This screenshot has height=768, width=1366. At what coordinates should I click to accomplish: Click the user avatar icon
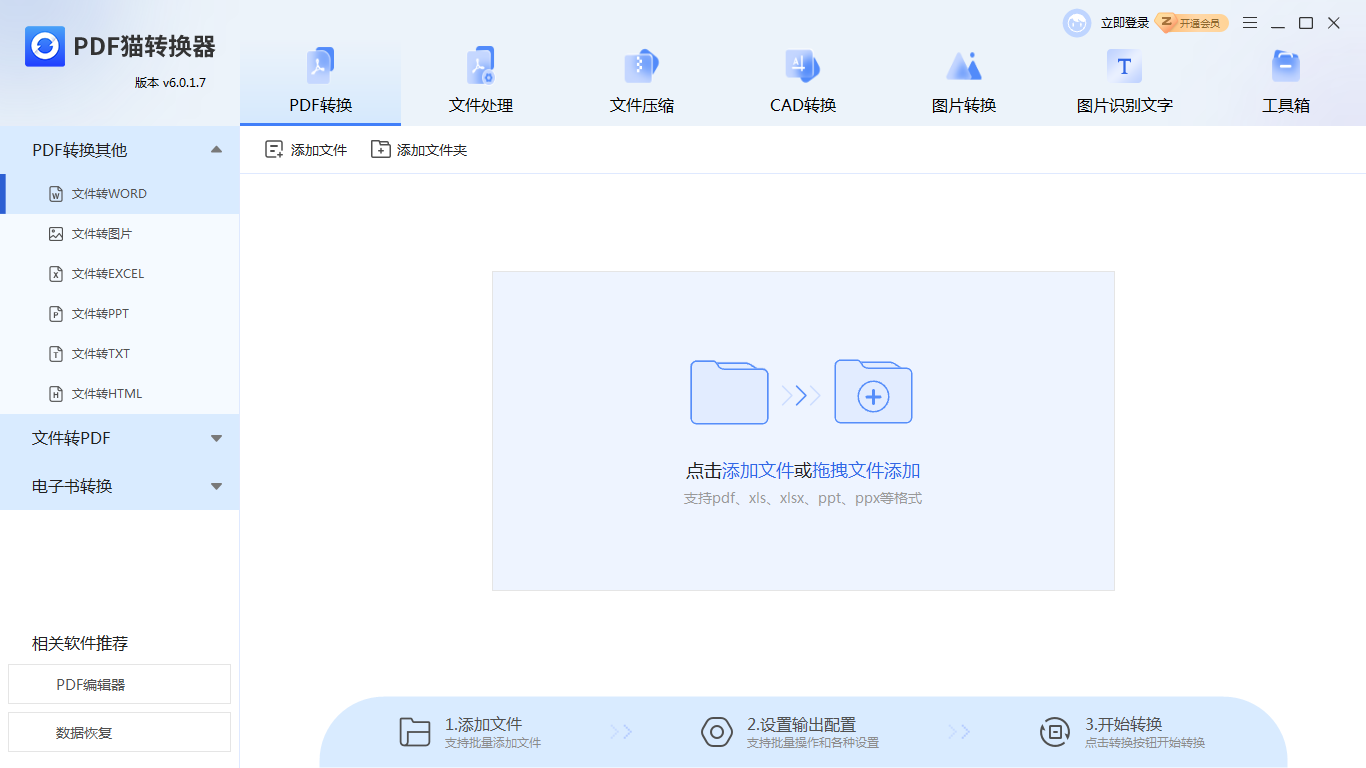(x=1077, y=23)
